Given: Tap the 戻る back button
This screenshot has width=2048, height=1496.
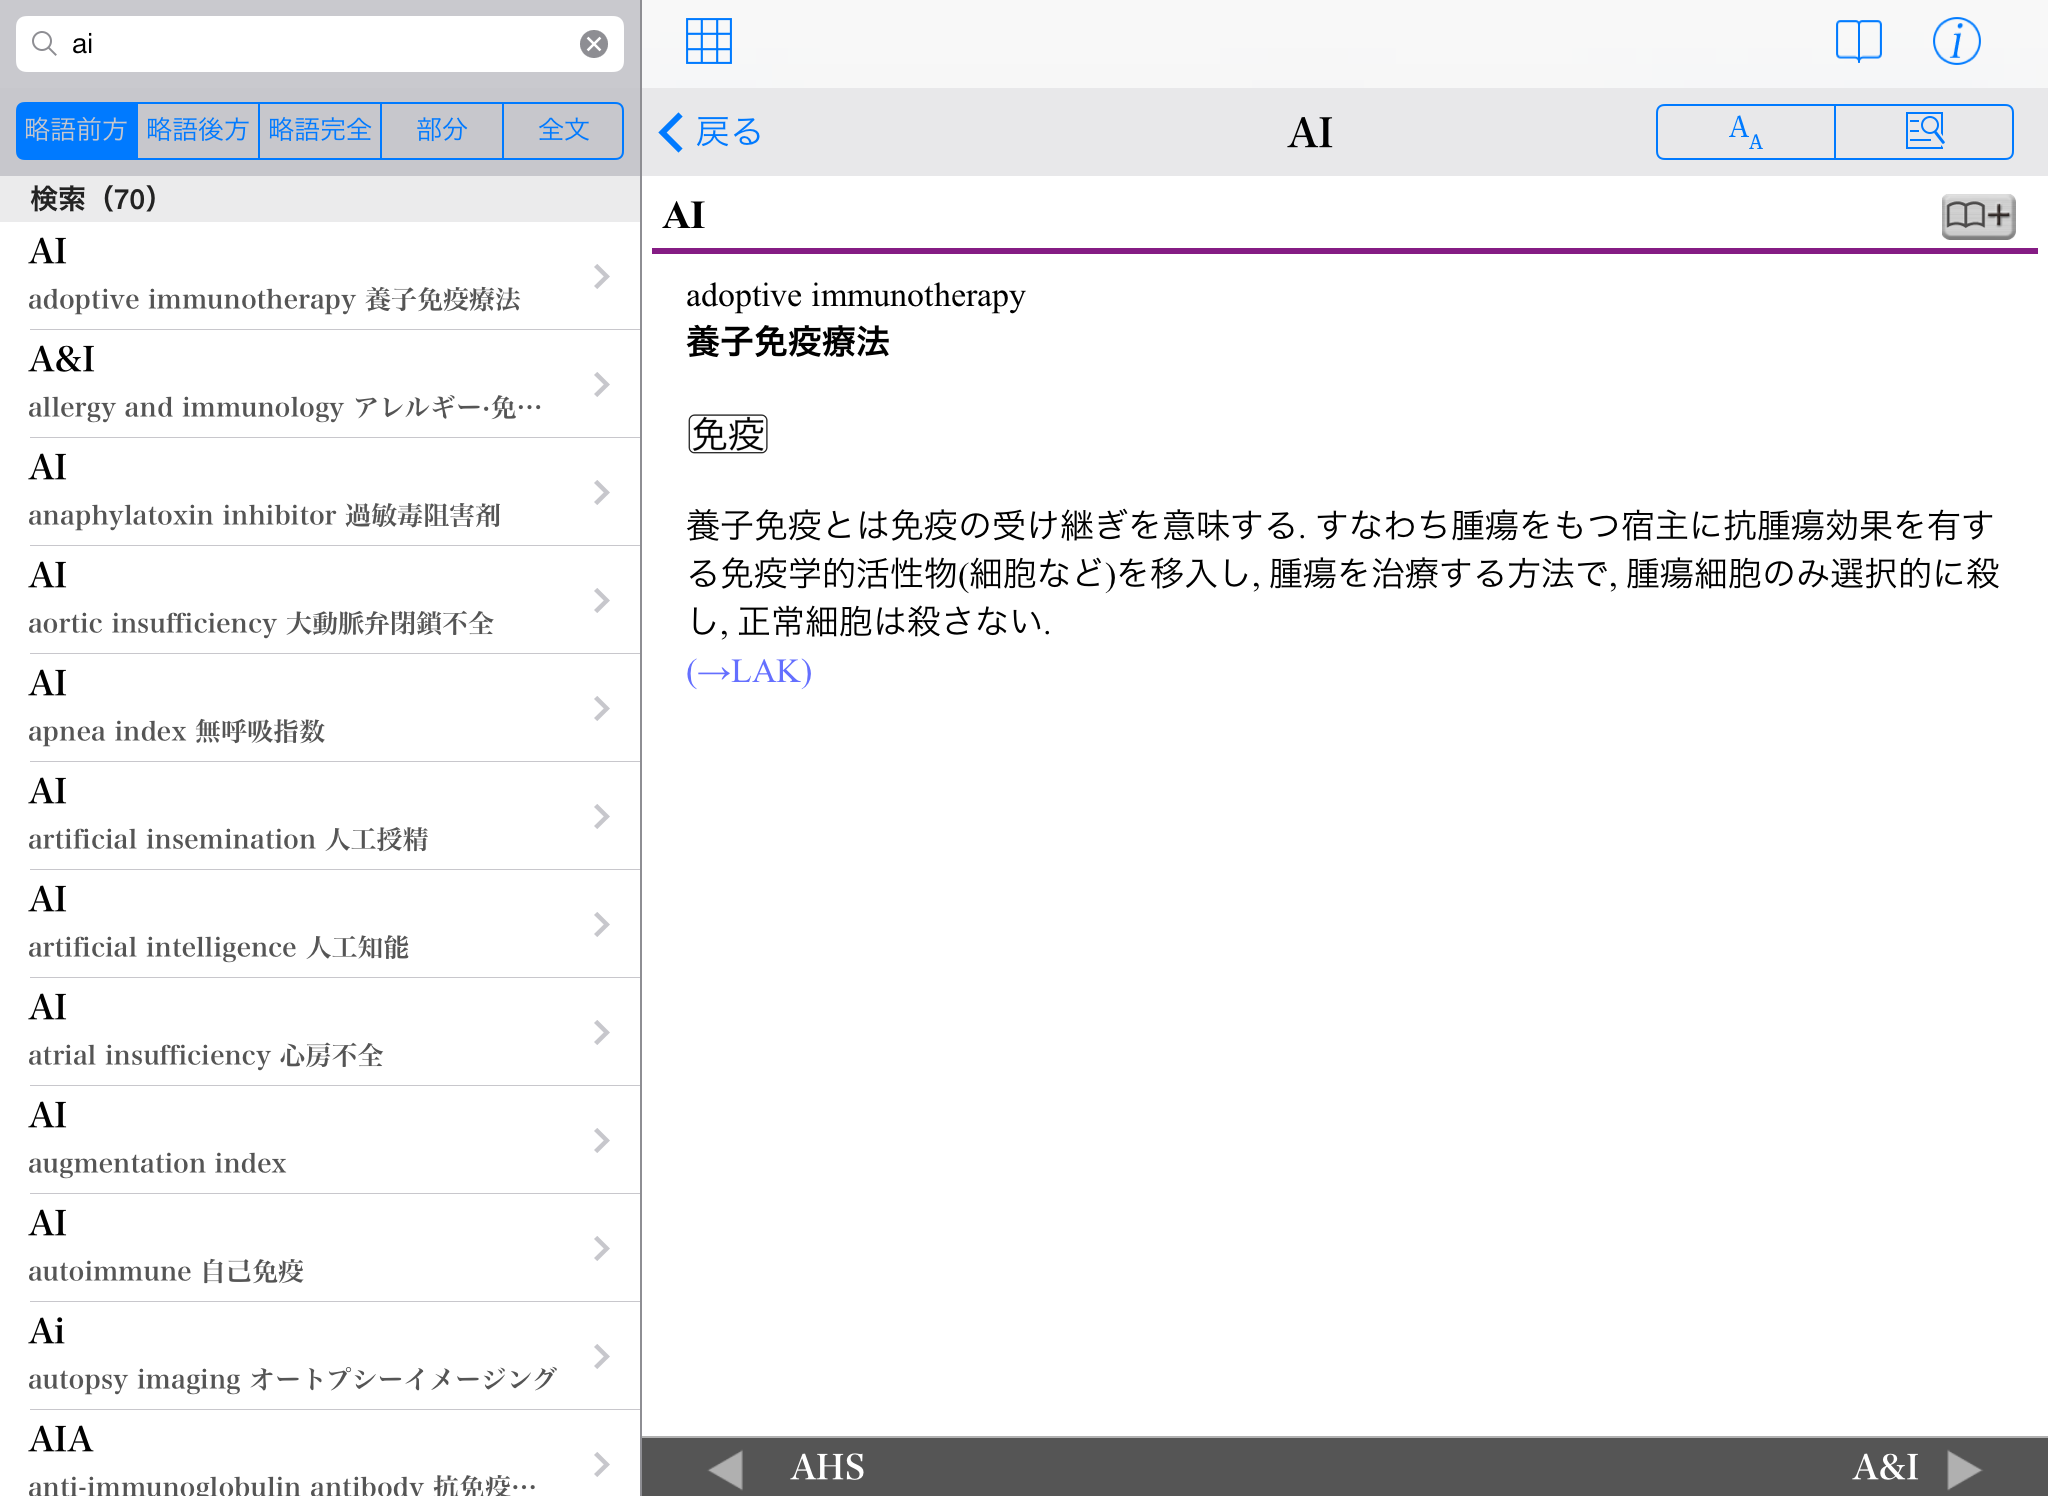Looking at the screenshot, I should click(x=711, y=132).
